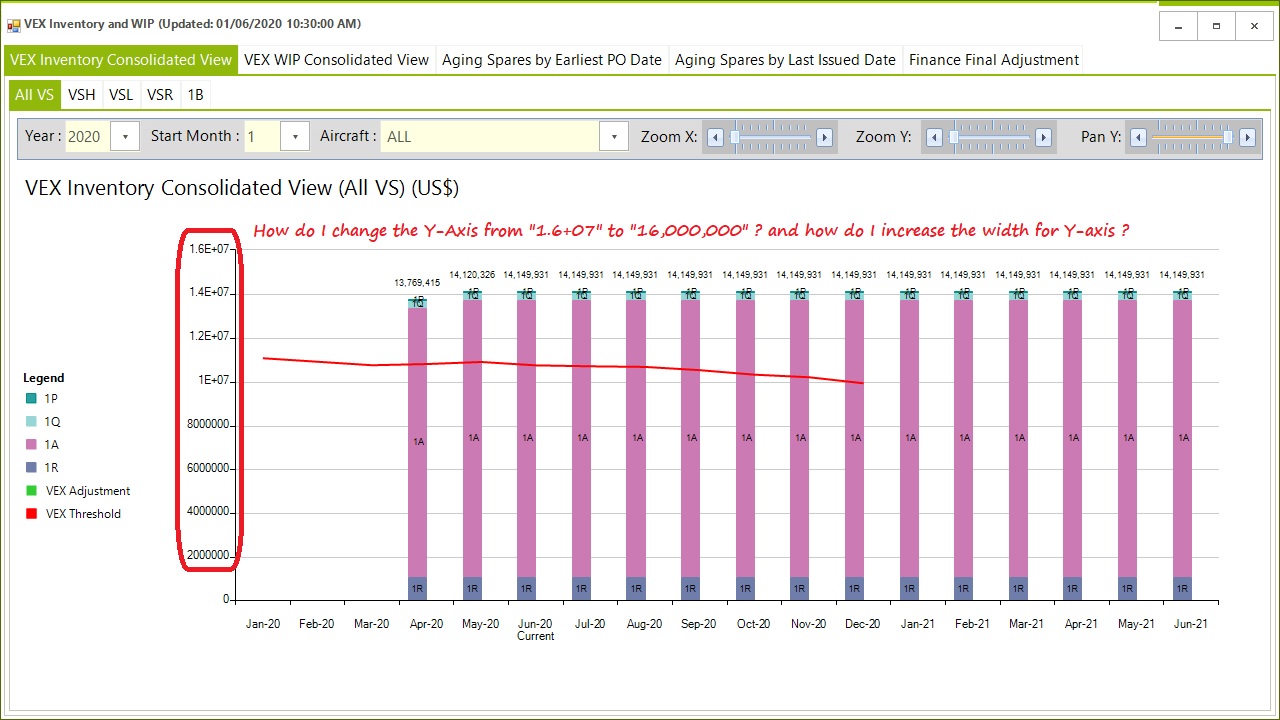Open the Year dropdown arrow
1280x720 pixels.
125,137
